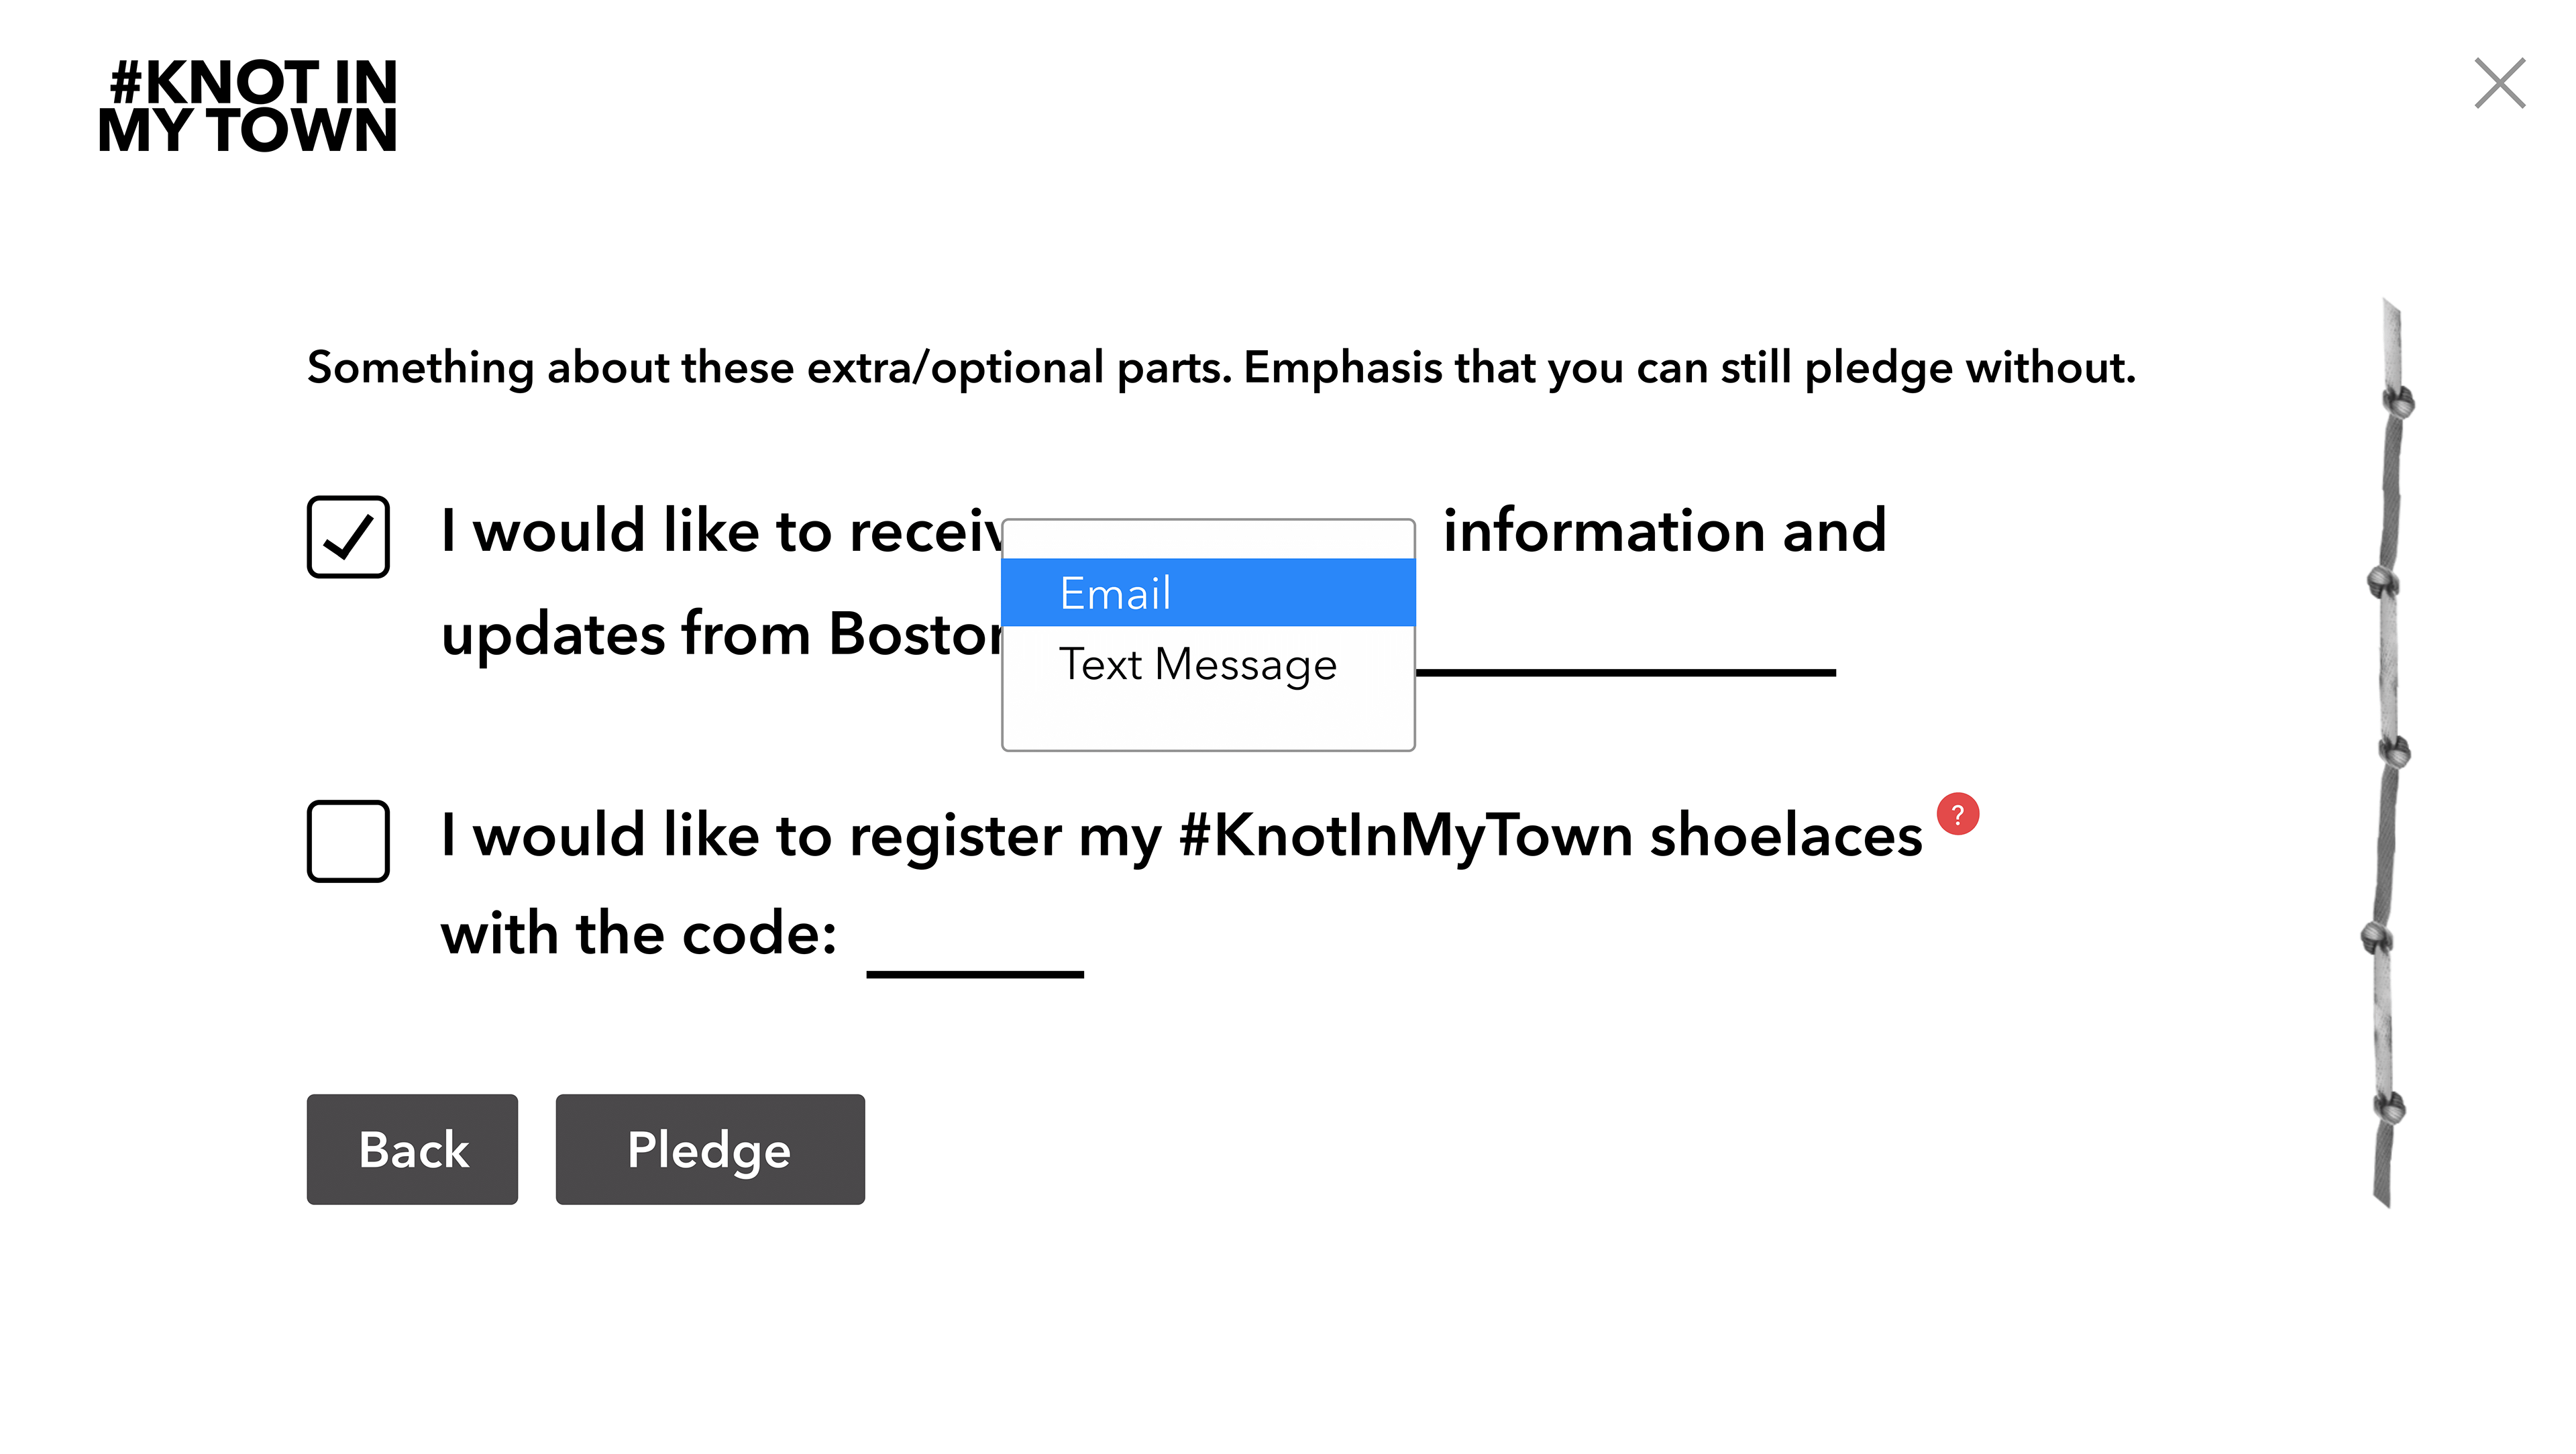
Task: Click the third knot on the shoelace
Action: 2394,751
